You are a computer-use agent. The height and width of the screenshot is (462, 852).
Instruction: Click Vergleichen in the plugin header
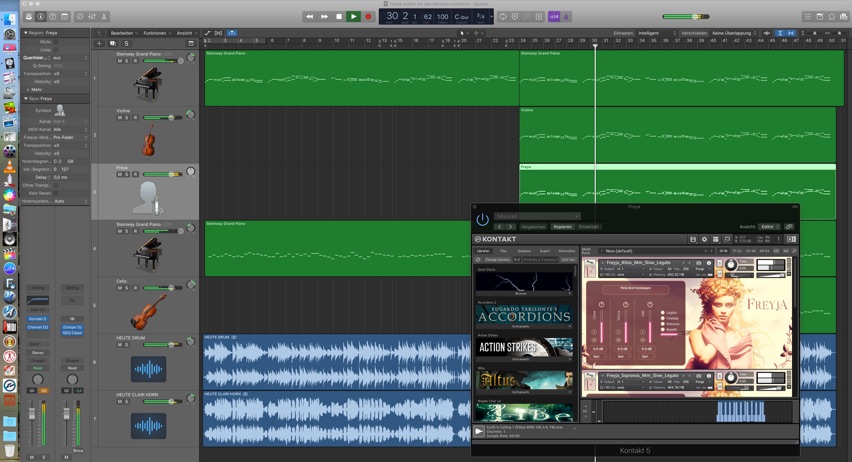coord(533,227)
